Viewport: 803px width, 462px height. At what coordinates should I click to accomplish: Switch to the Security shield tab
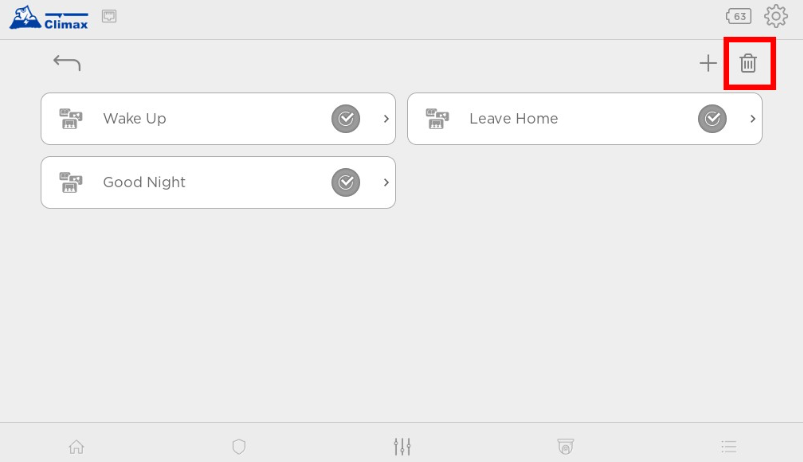click(x=238, y=447)
